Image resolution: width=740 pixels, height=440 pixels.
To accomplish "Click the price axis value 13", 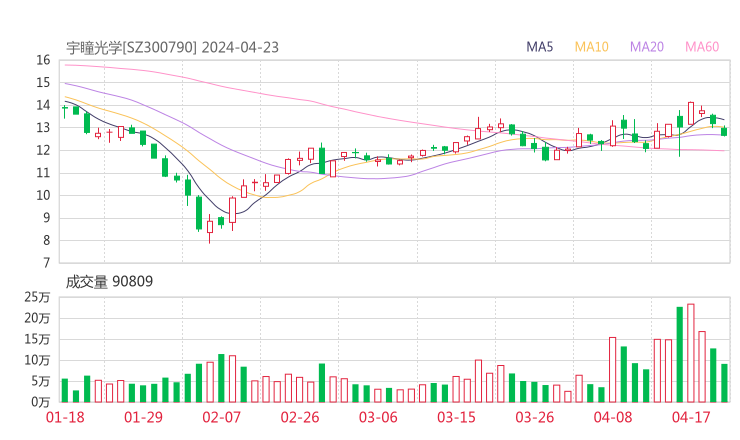I will (x=43, y=128).
